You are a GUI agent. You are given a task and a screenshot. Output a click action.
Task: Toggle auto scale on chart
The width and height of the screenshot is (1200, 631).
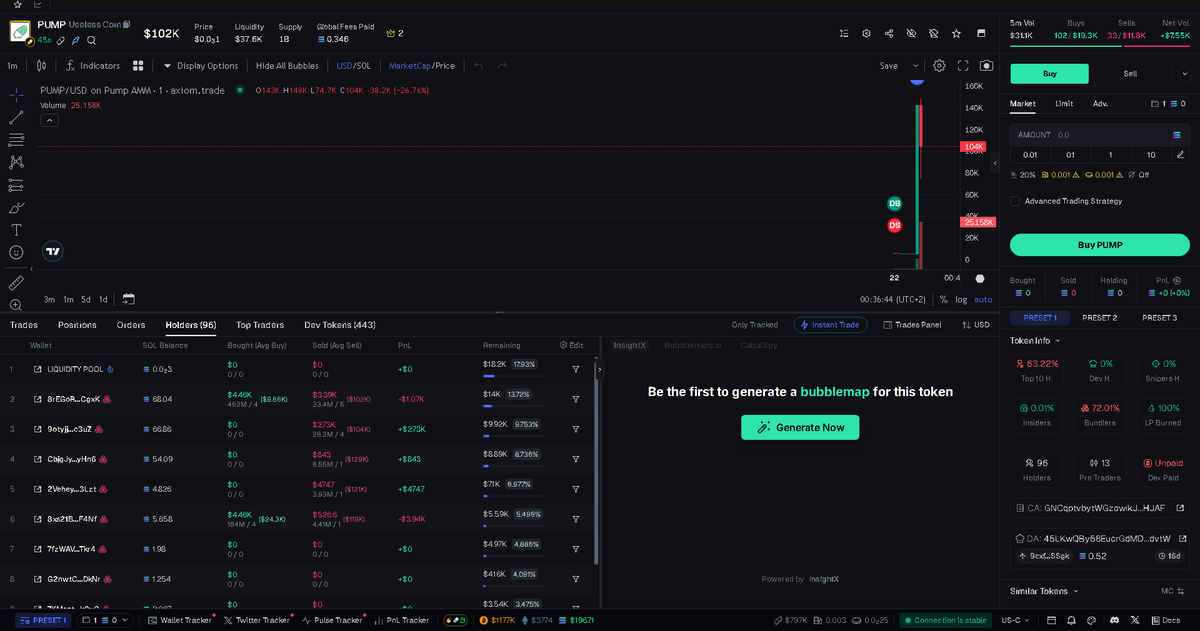click(983, 299)
